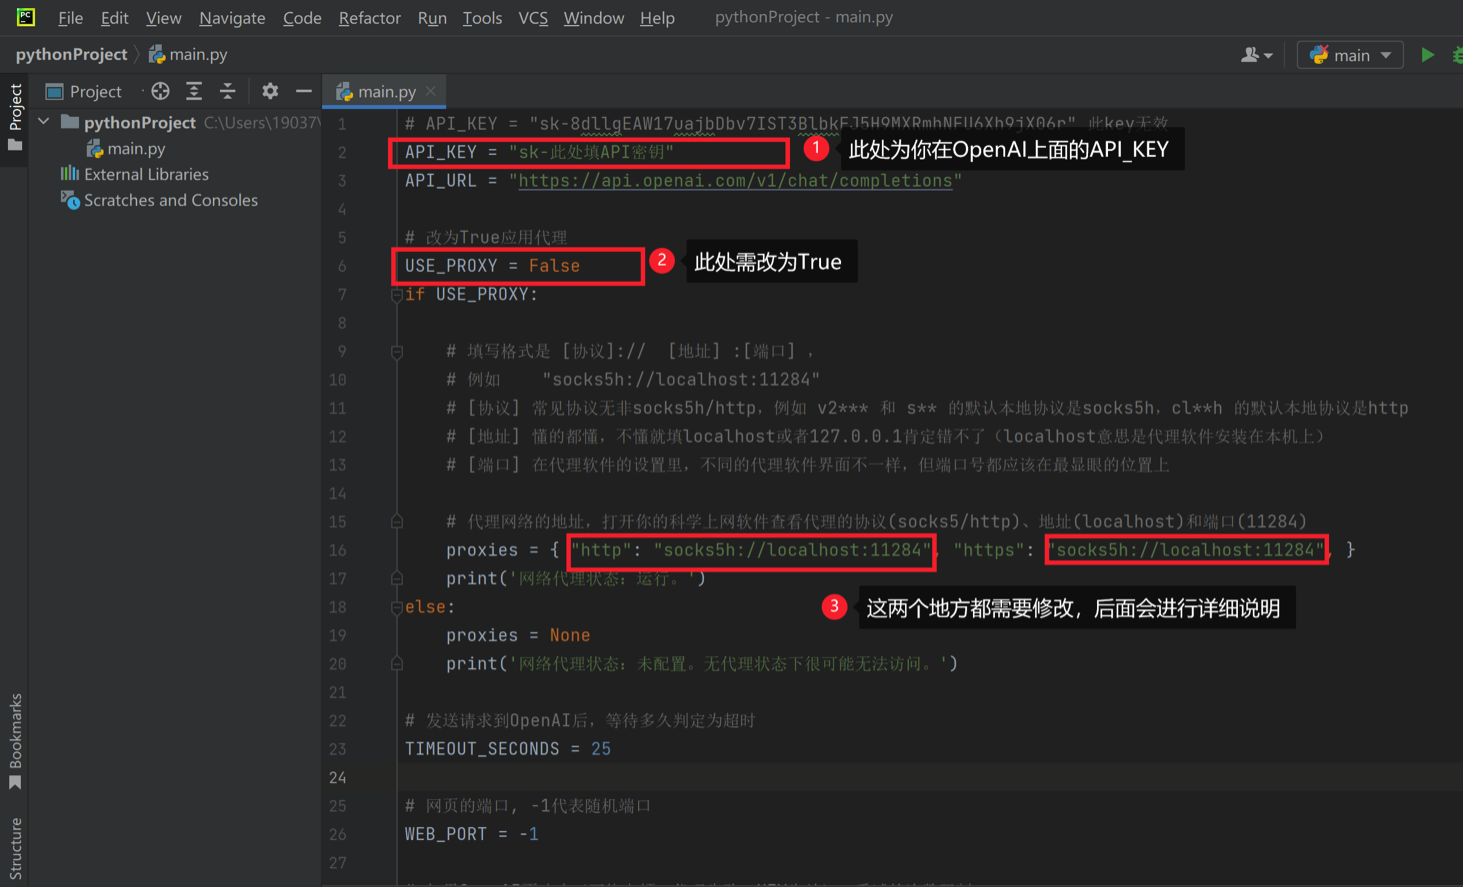The image size is (1463, 887).
Task: Click line number 24 in gutter
Action: [338, 777]
